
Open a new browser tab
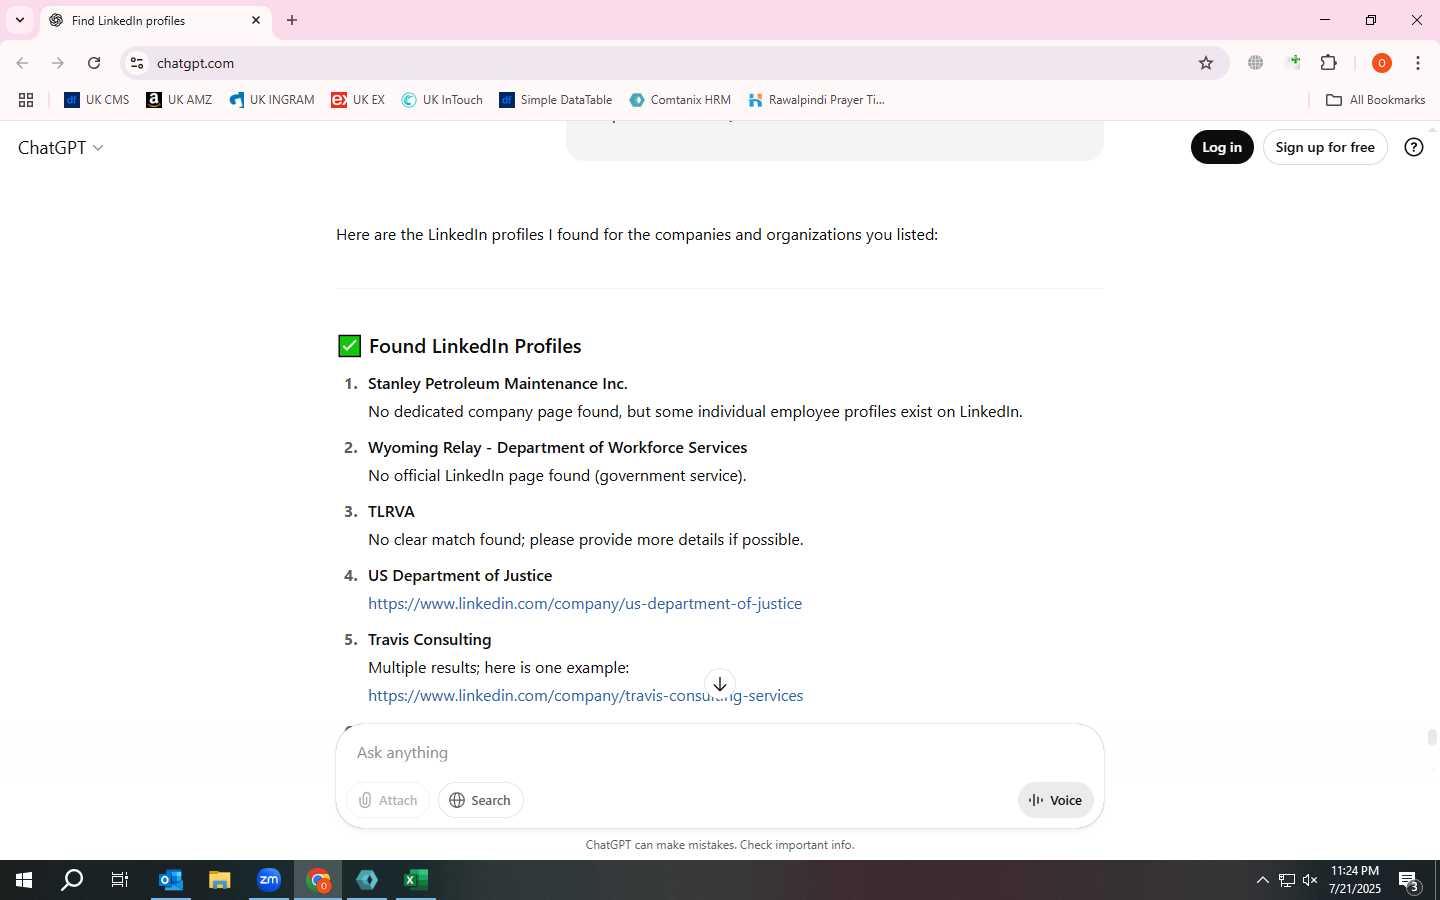pos(292,20)
